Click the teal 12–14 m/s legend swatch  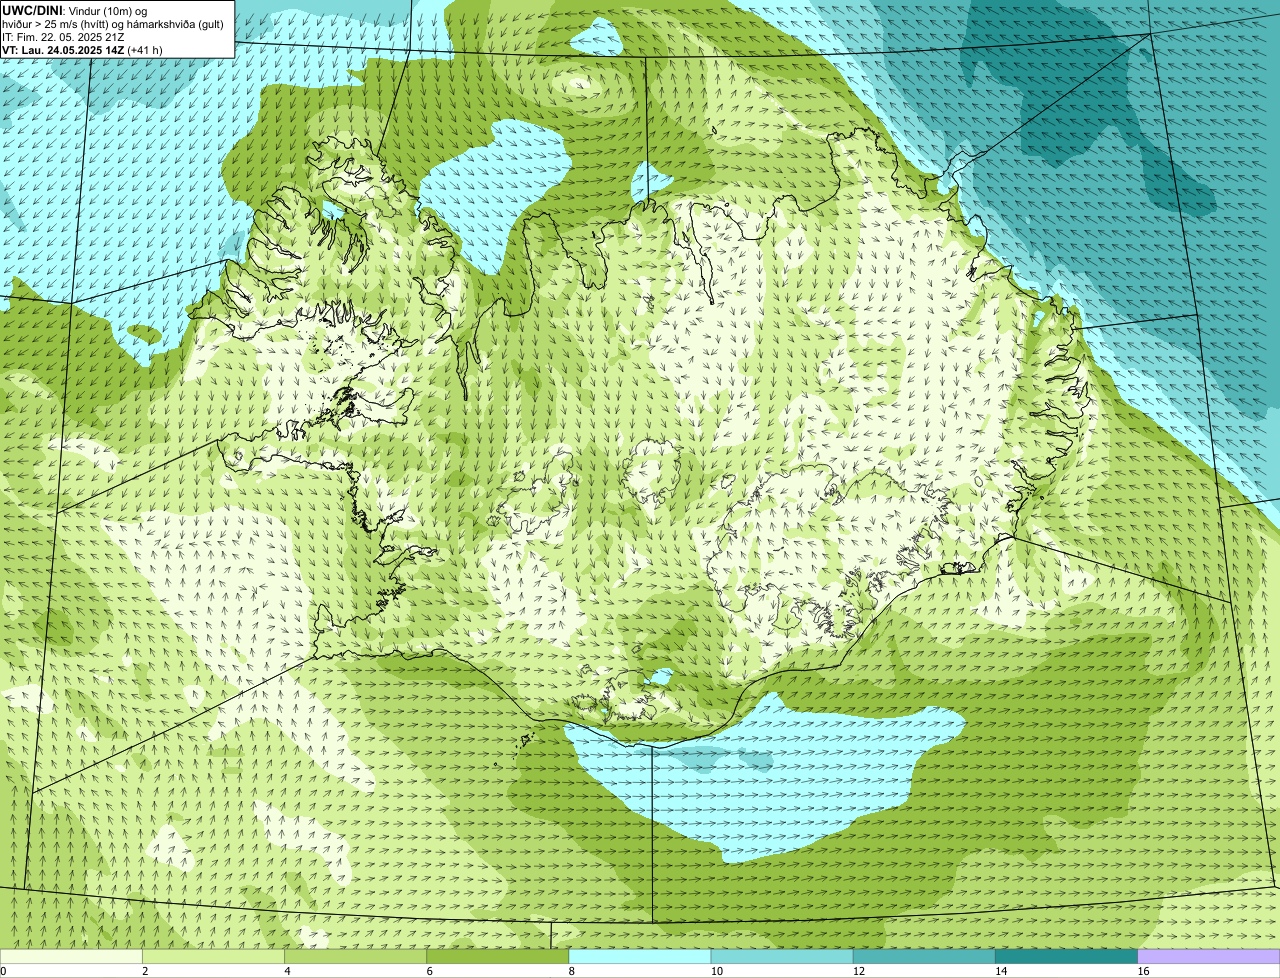[924, 957]
